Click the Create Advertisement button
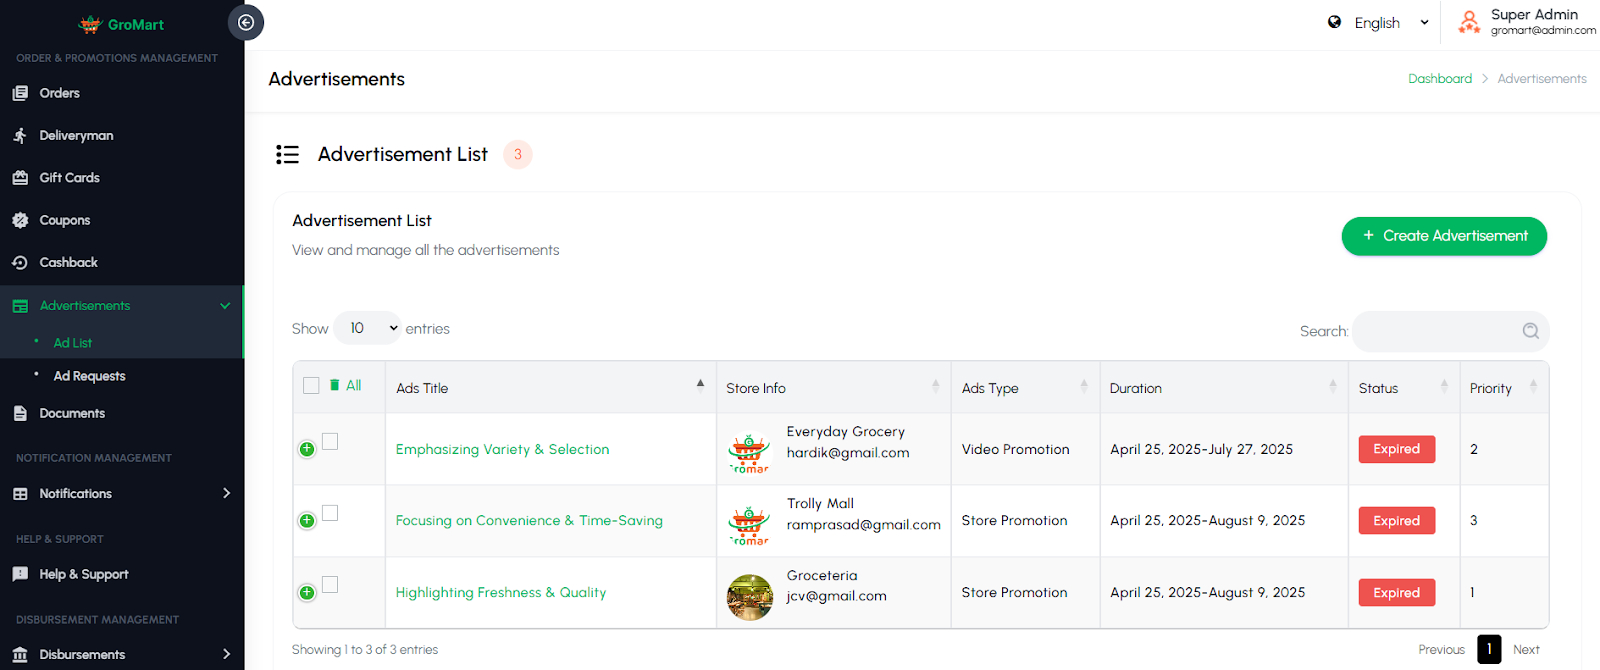The width and height of the screenshot is (1600, 670). [x=1443, y=236]
